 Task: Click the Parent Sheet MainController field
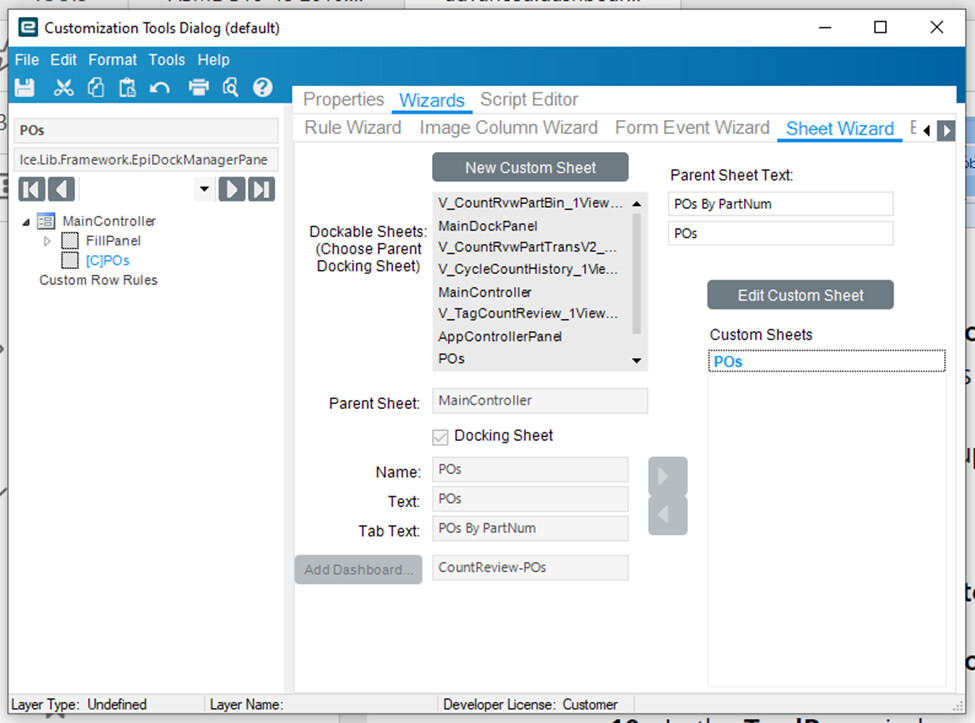540,401
